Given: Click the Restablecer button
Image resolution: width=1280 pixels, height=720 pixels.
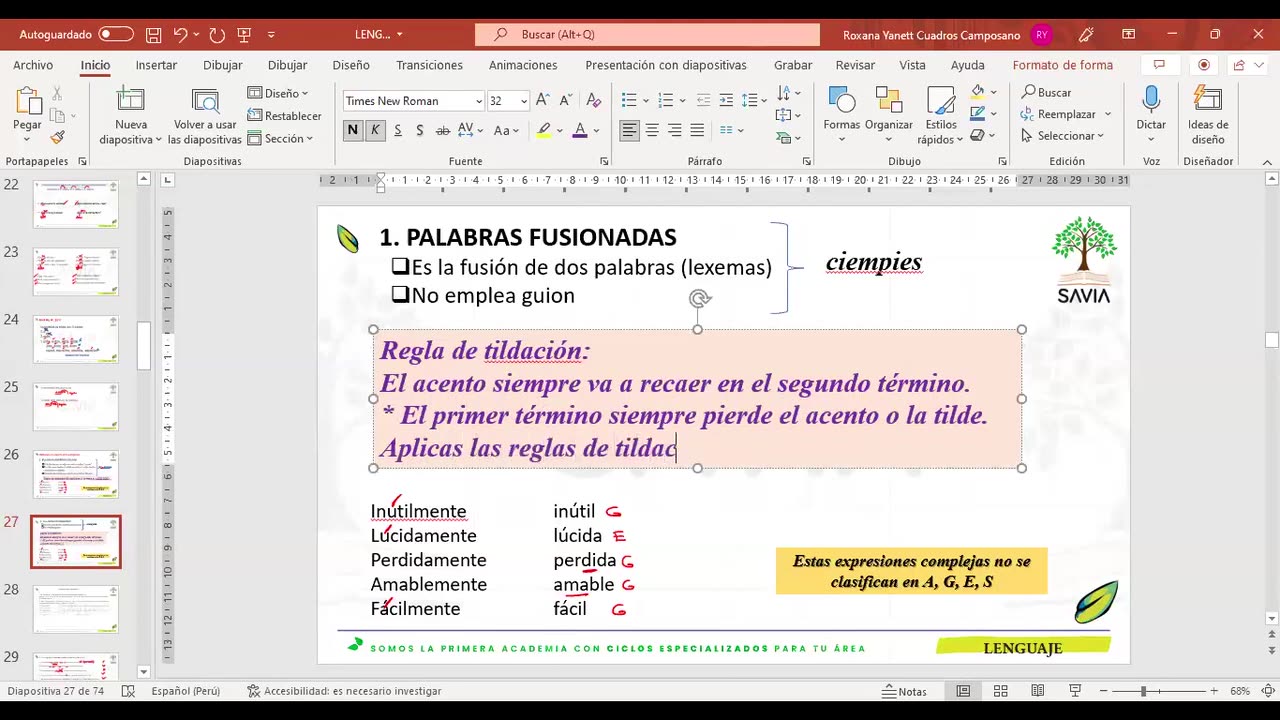Looking at the screenshot, I should pos(284,116).
